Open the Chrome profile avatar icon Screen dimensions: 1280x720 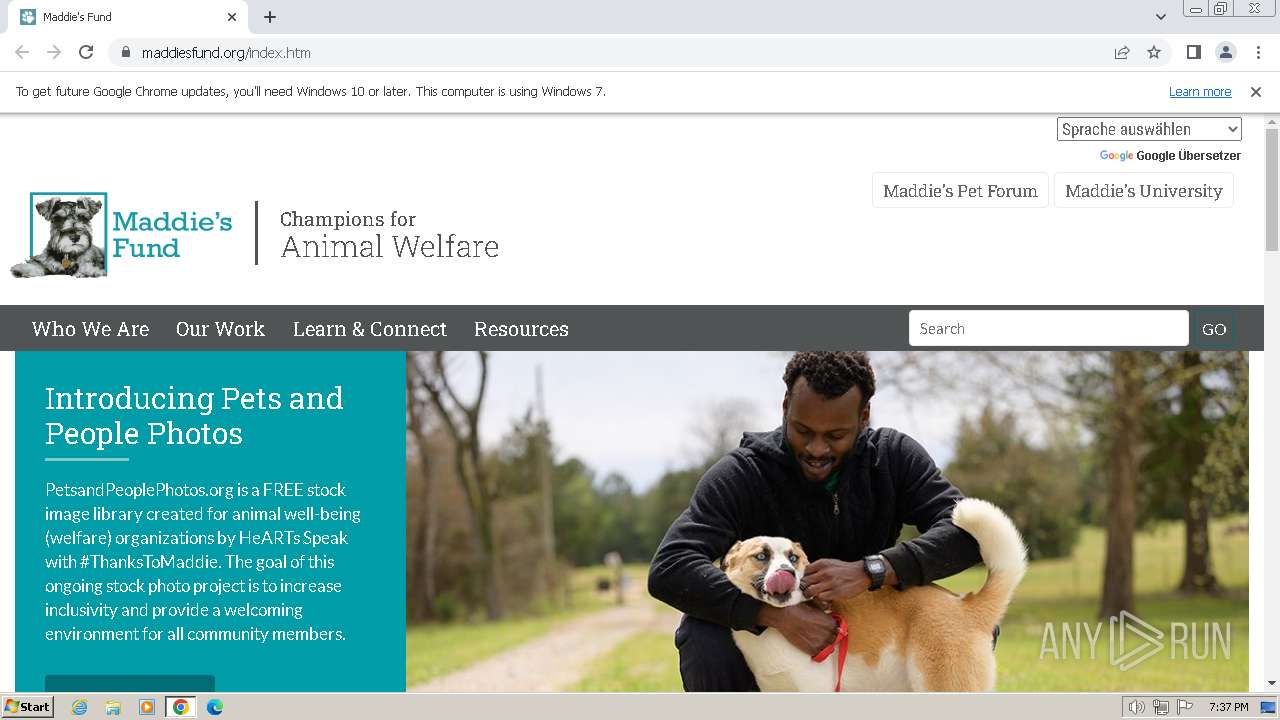point(1225,52)
